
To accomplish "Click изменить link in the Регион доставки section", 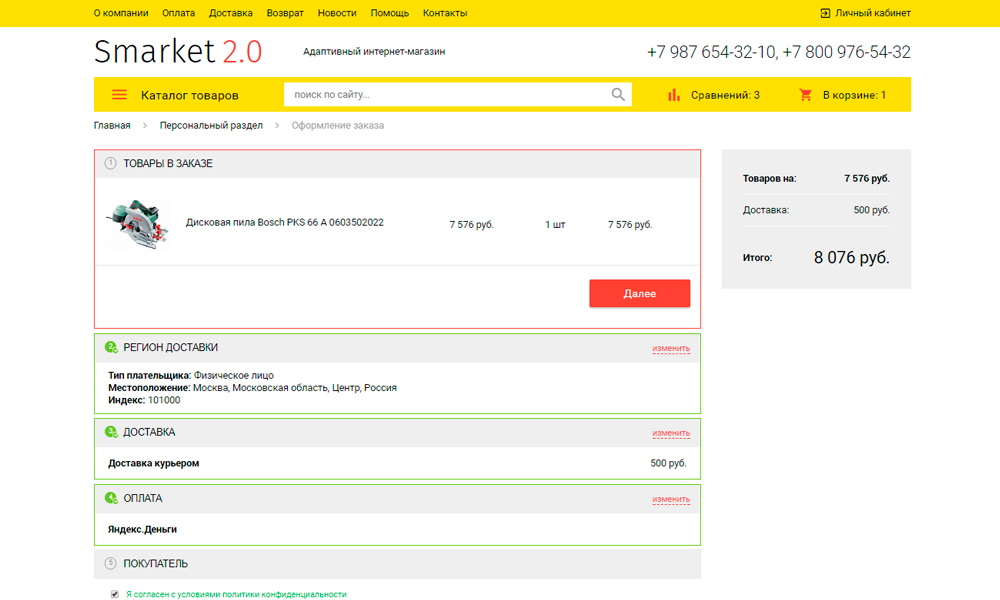I will 671,348.
